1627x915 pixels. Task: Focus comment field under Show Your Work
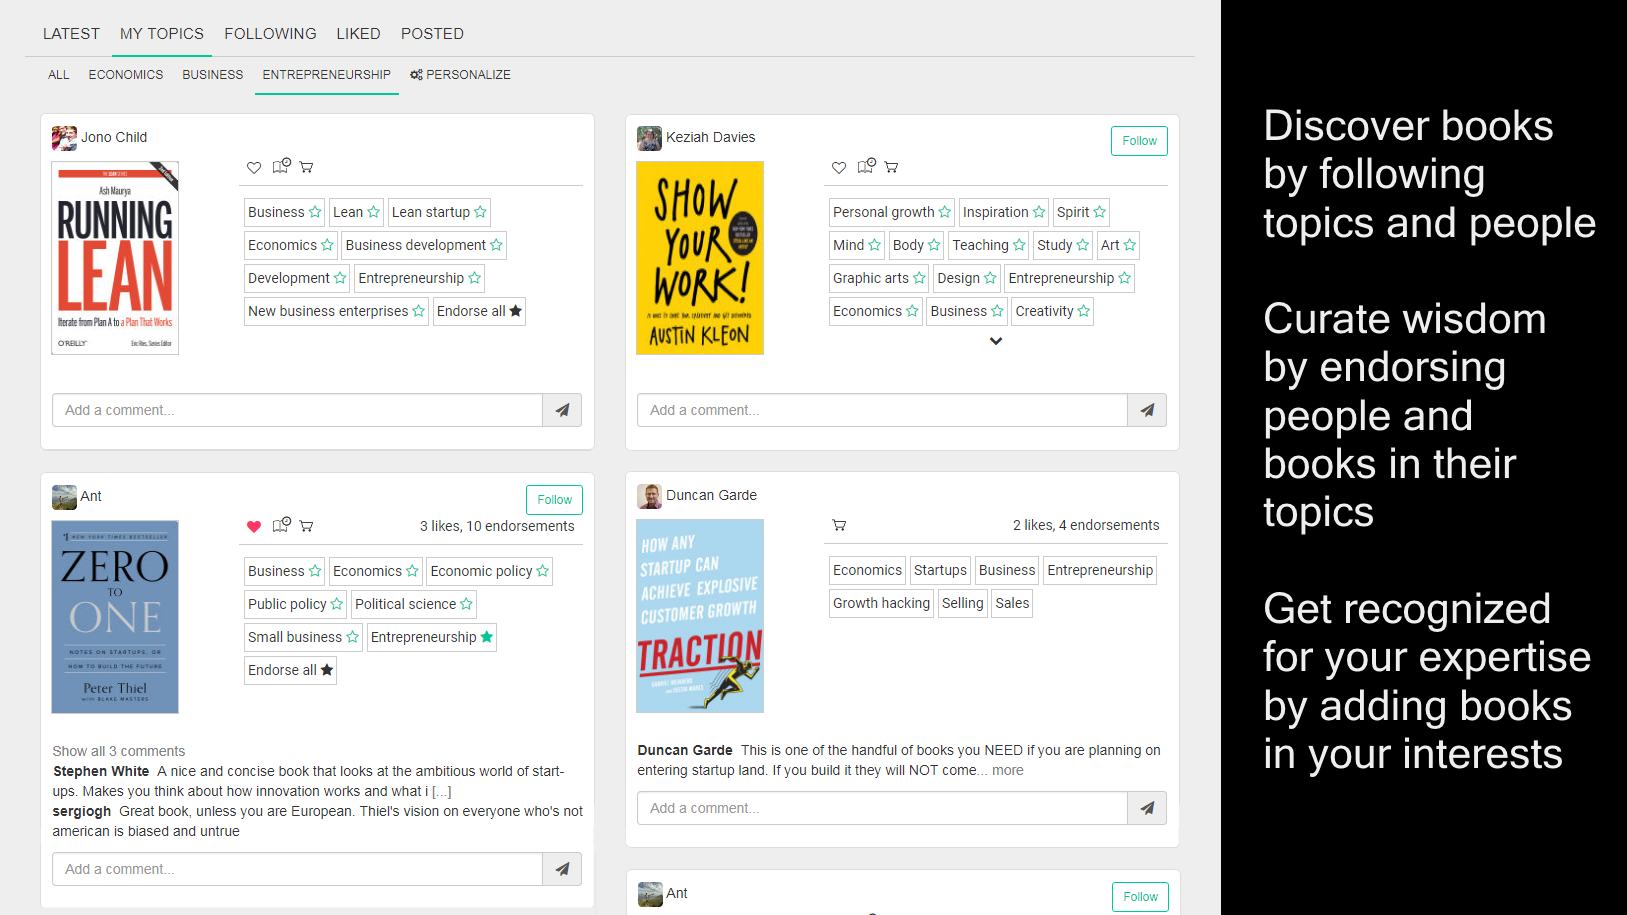[882, 410]
